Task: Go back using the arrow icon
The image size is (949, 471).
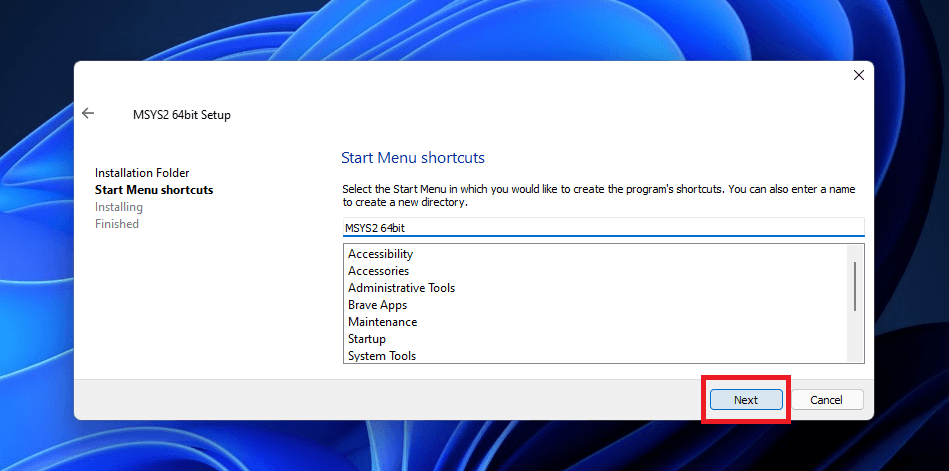Action: coord(88,113)
